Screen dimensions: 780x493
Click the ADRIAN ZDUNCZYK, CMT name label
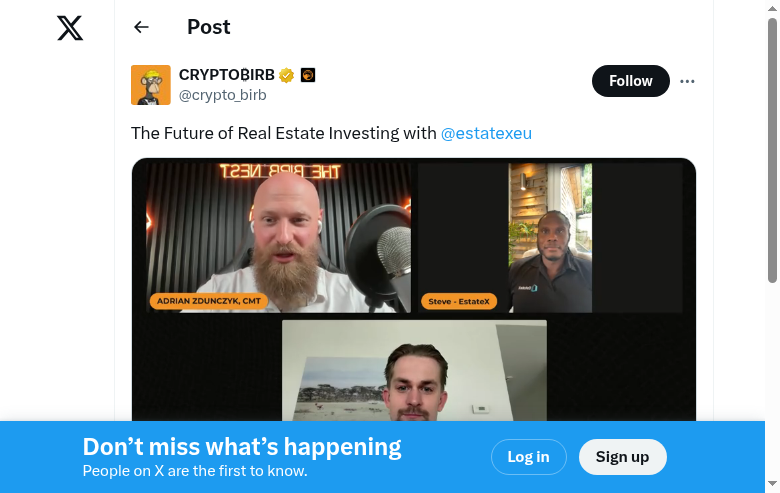click(208, 301)
